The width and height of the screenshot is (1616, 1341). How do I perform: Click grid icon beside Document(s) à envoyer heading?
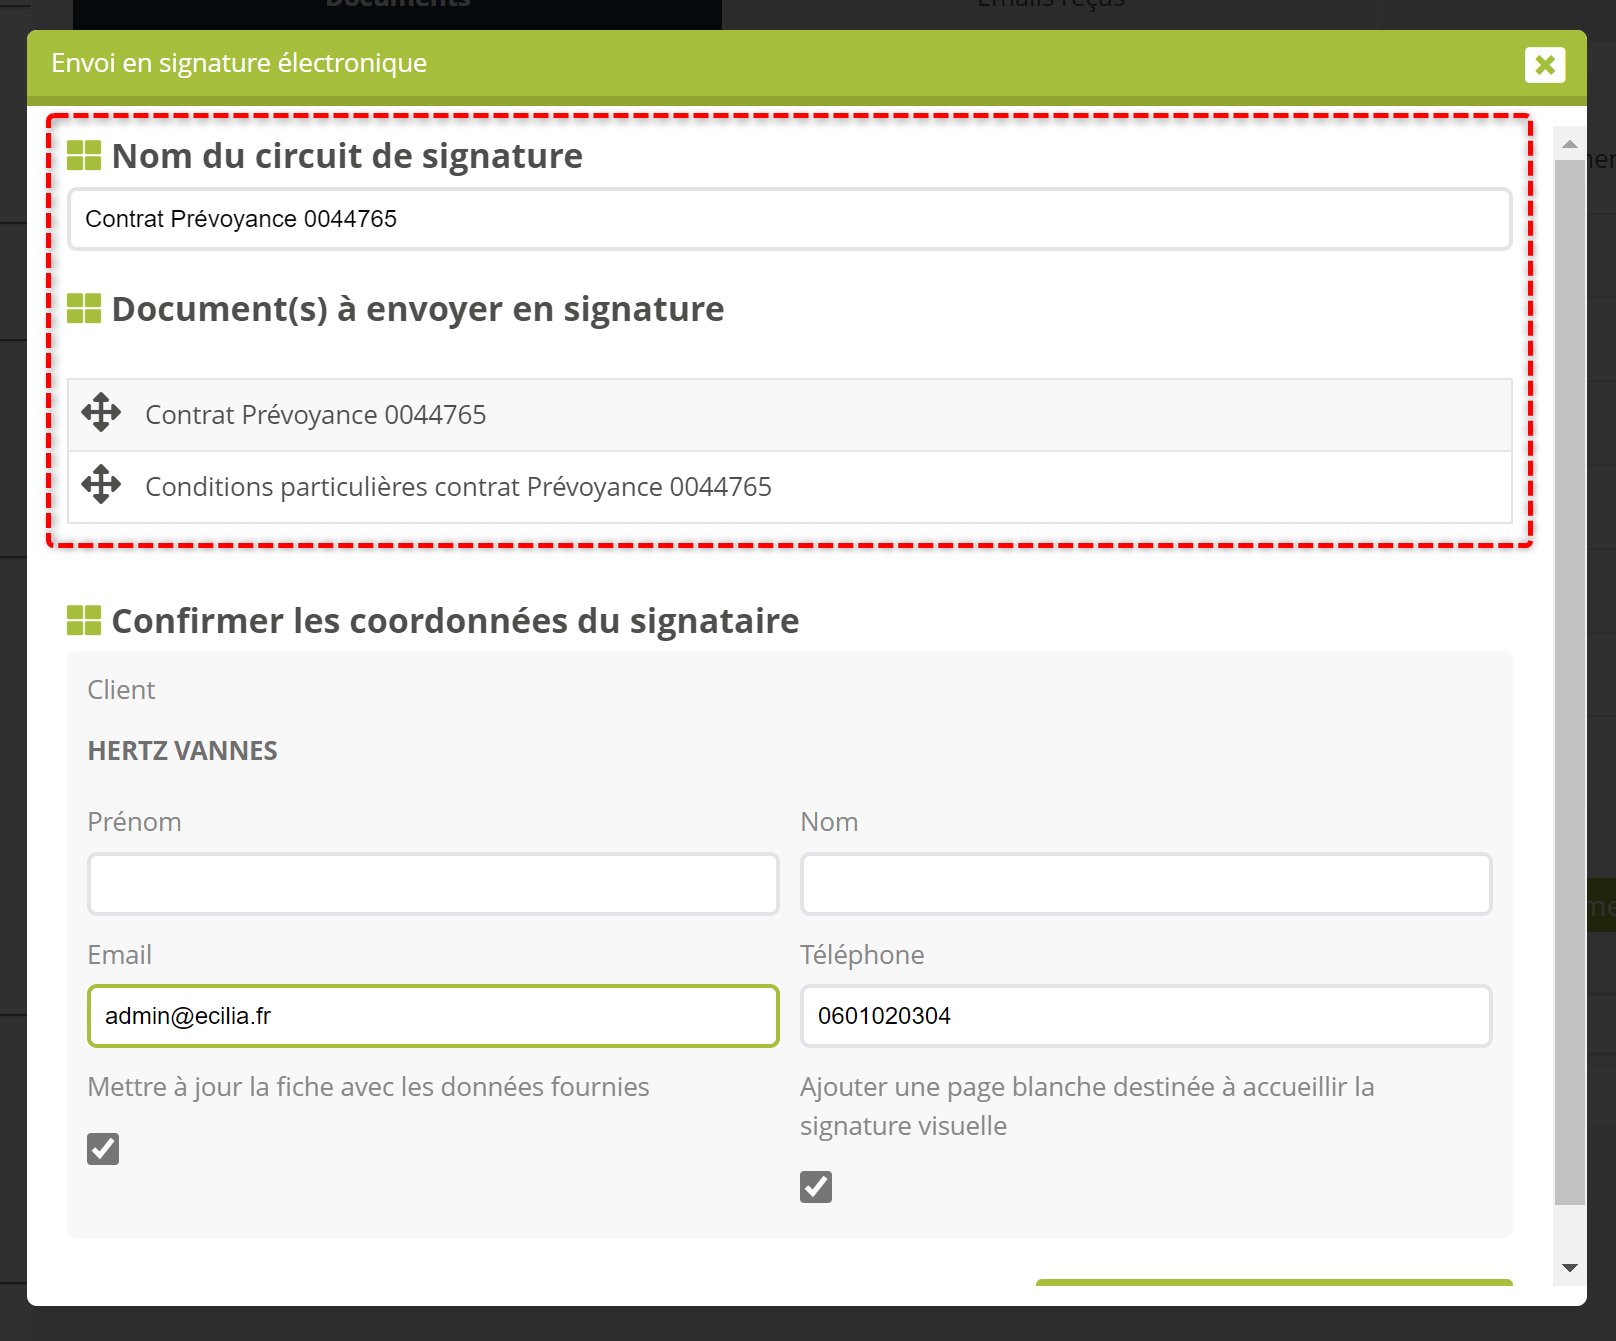click(84, 309)
